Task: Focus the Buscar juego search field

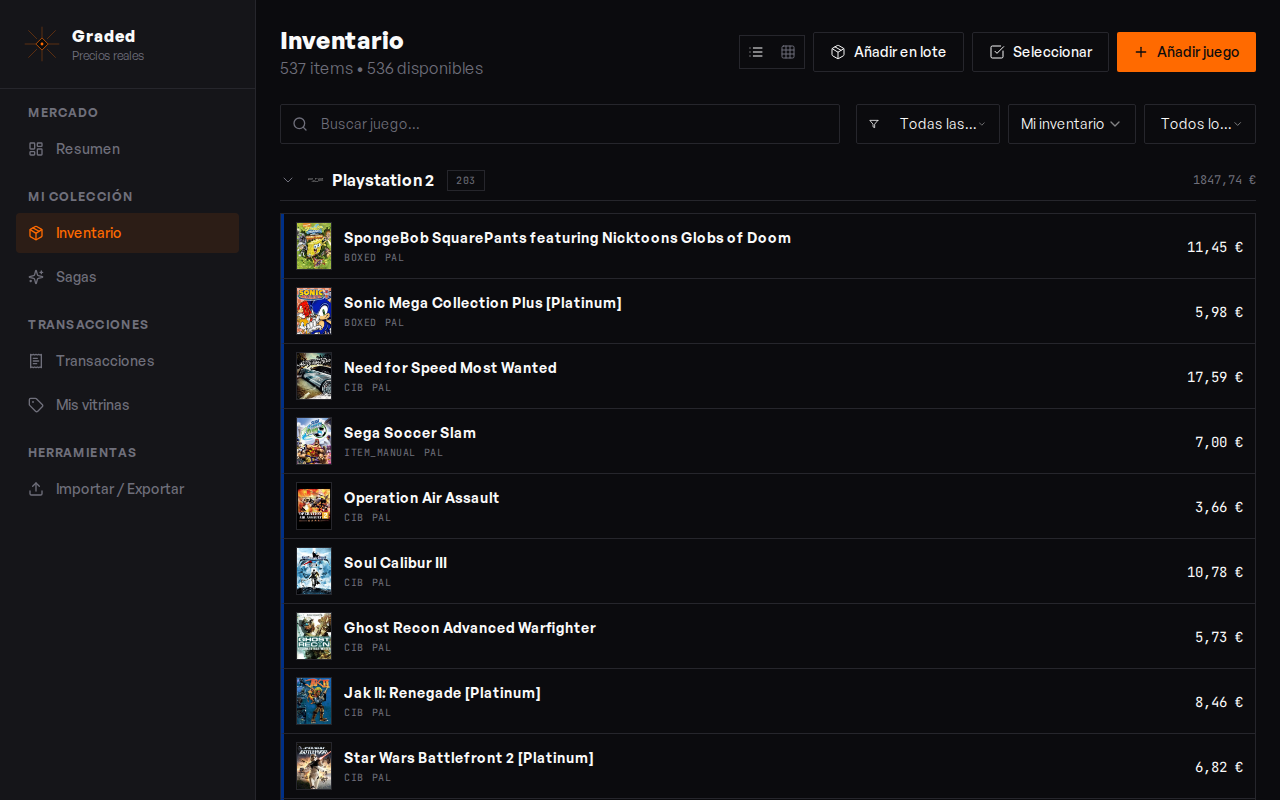Action: 570,124
